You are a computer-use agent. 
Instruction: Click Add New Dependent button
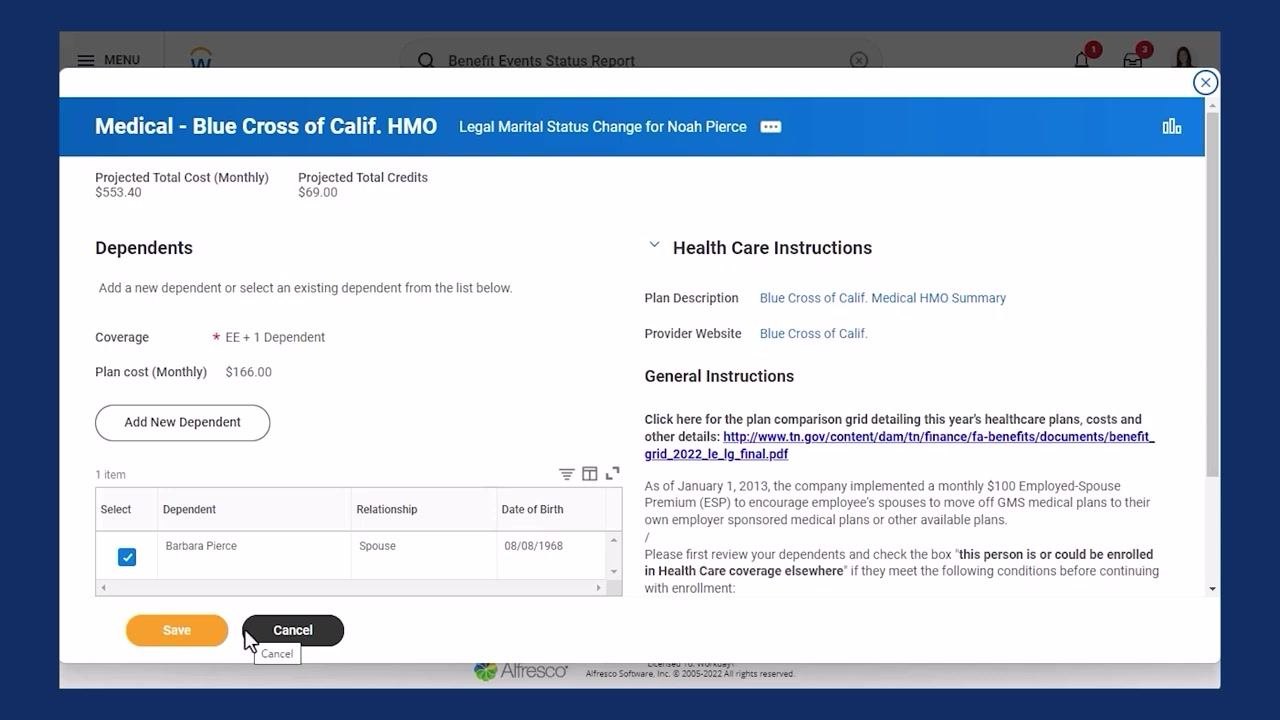click(x=182, y=422)
